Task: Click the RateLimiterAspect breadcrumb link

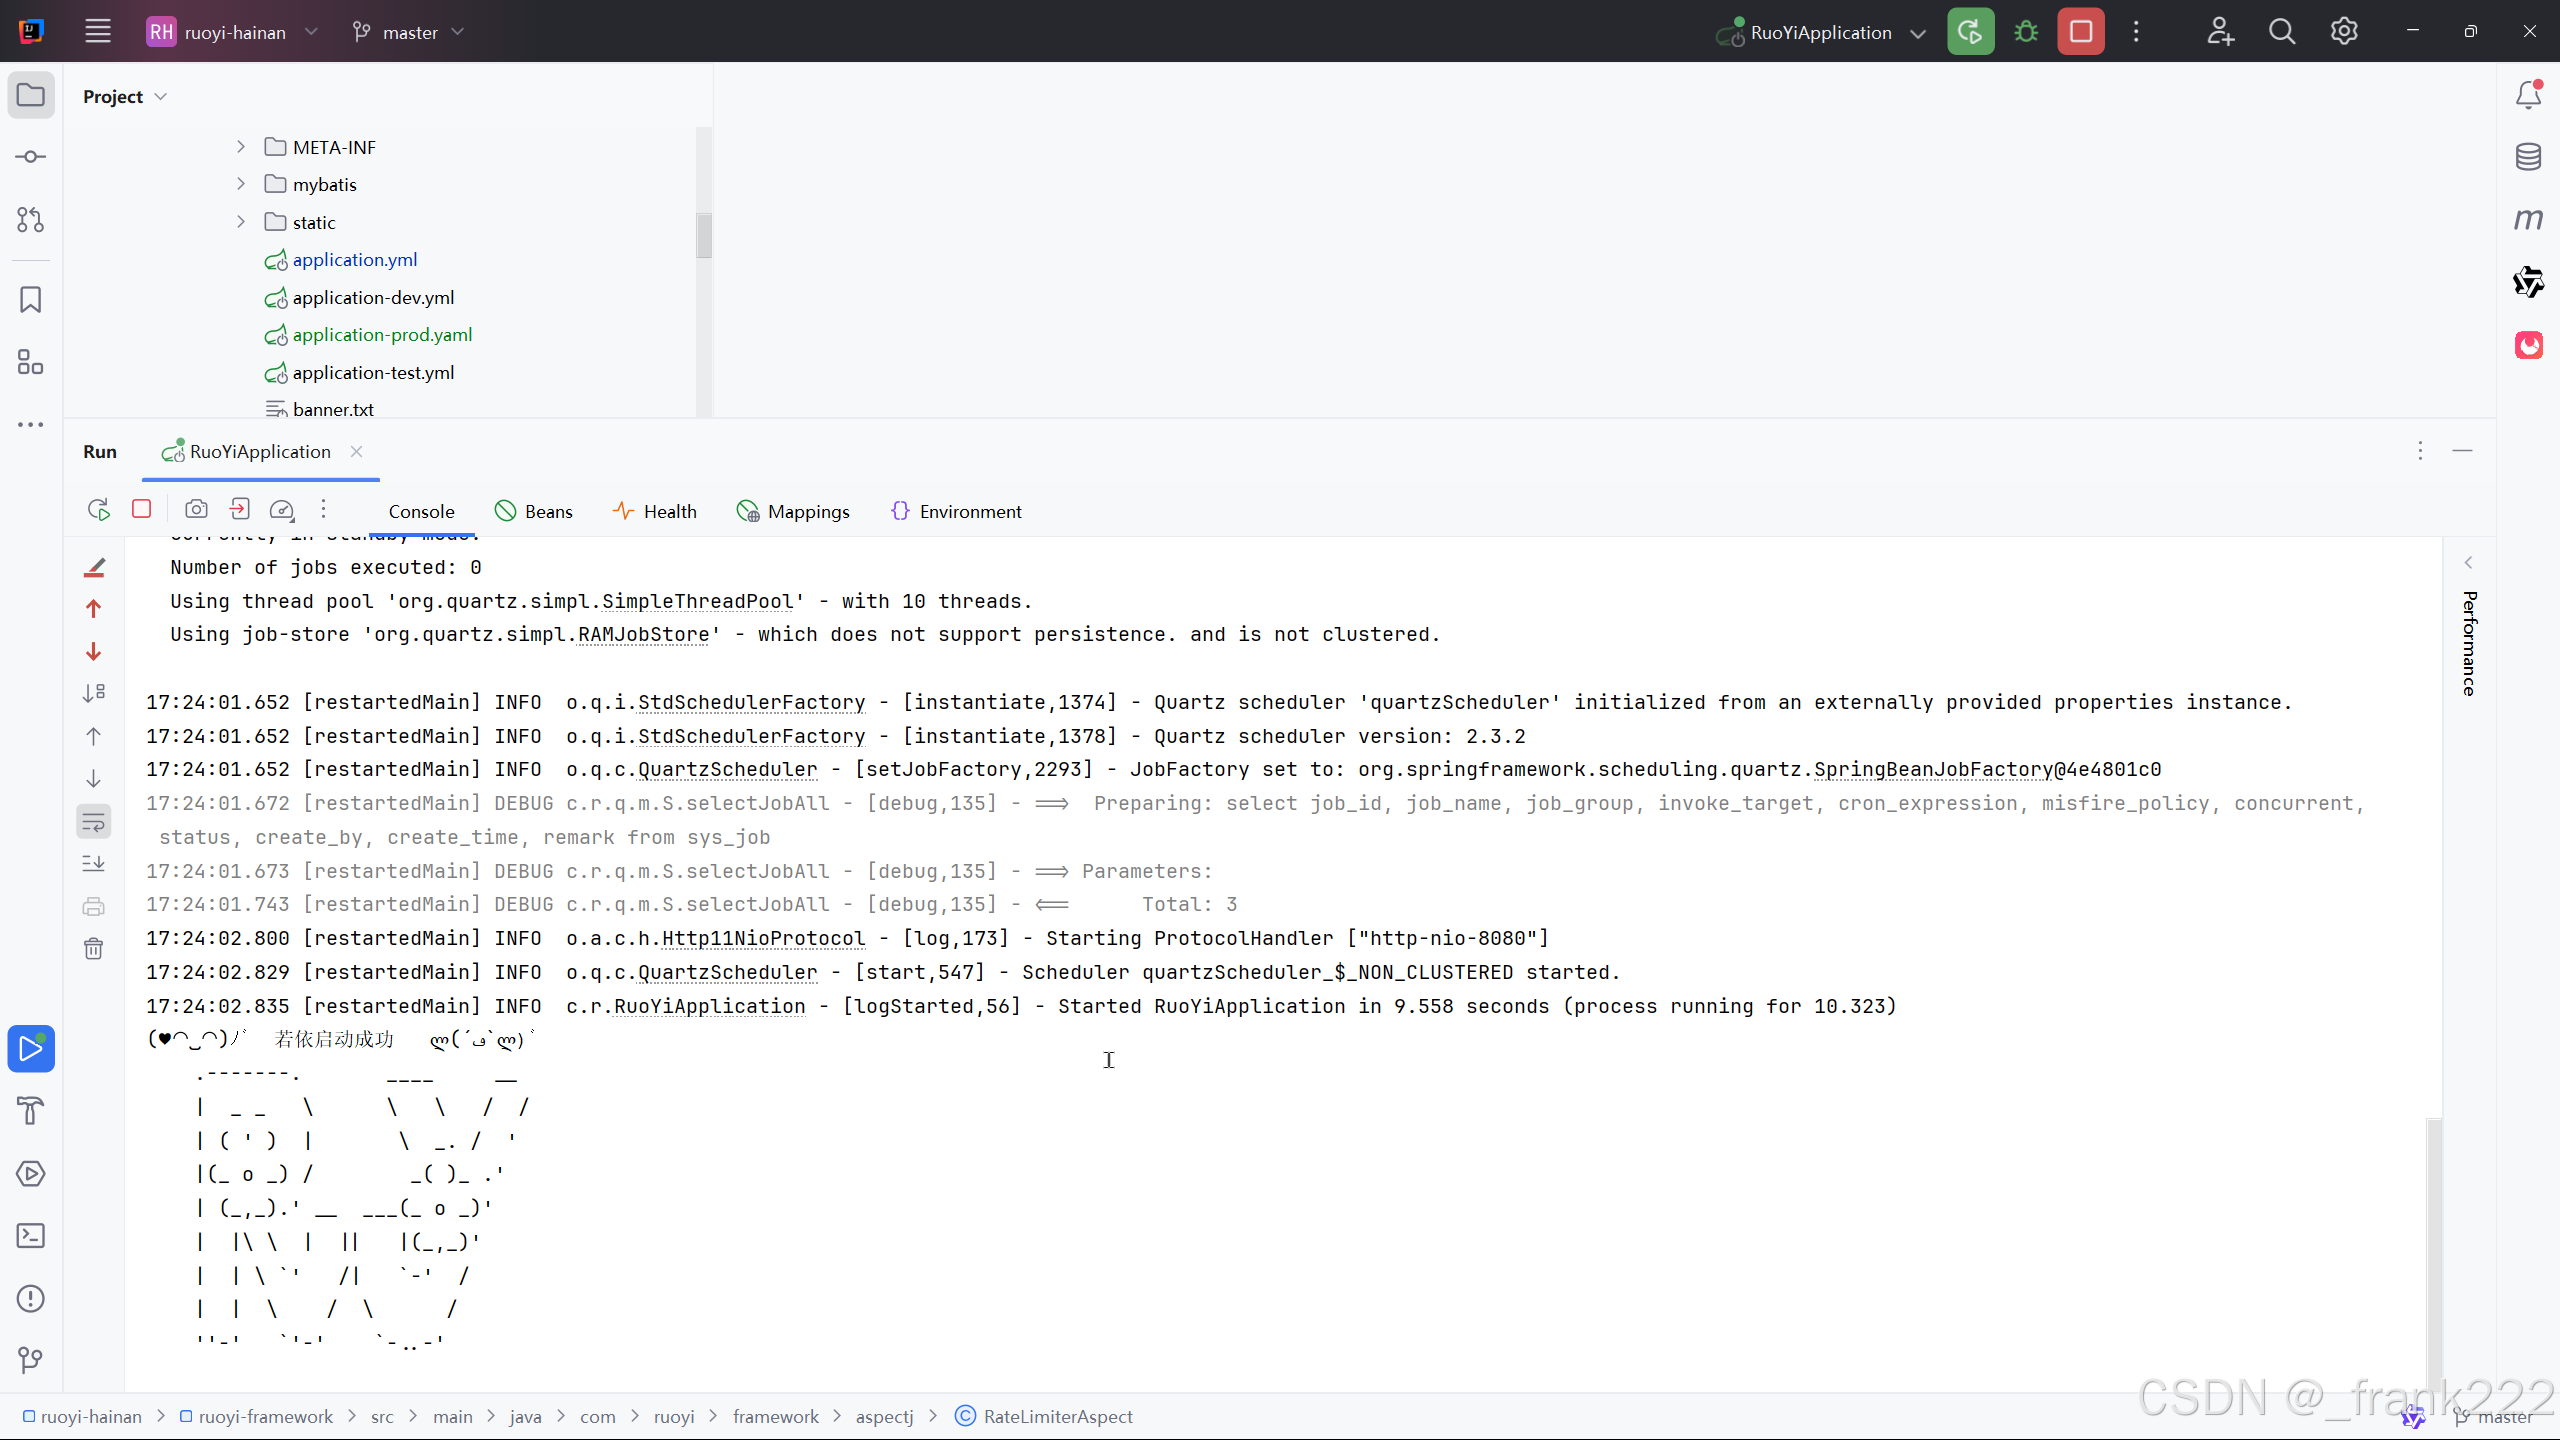Action: [x=1057, y=1416]
